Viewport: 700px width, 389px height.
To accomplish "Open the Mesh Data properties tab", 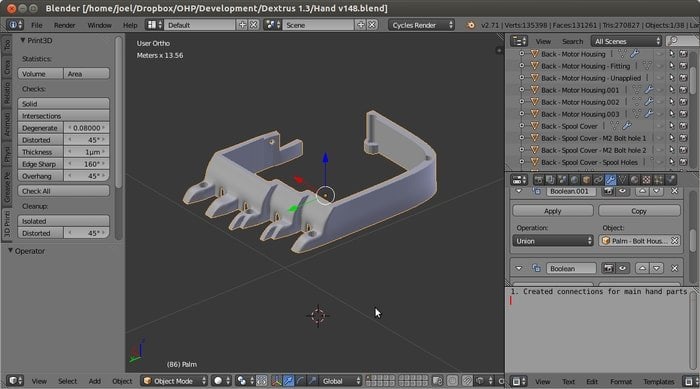I will (x=622, y=180).
